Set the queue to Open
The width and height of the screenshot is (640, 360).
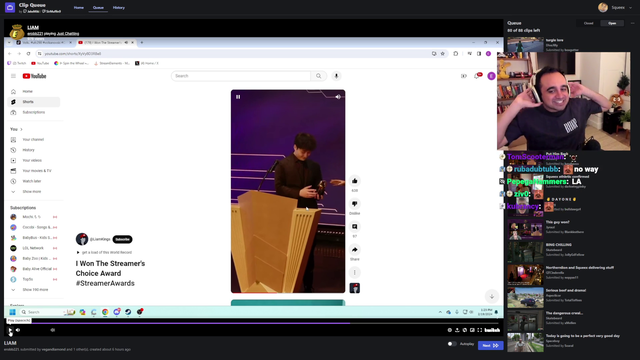pos(612,23)
